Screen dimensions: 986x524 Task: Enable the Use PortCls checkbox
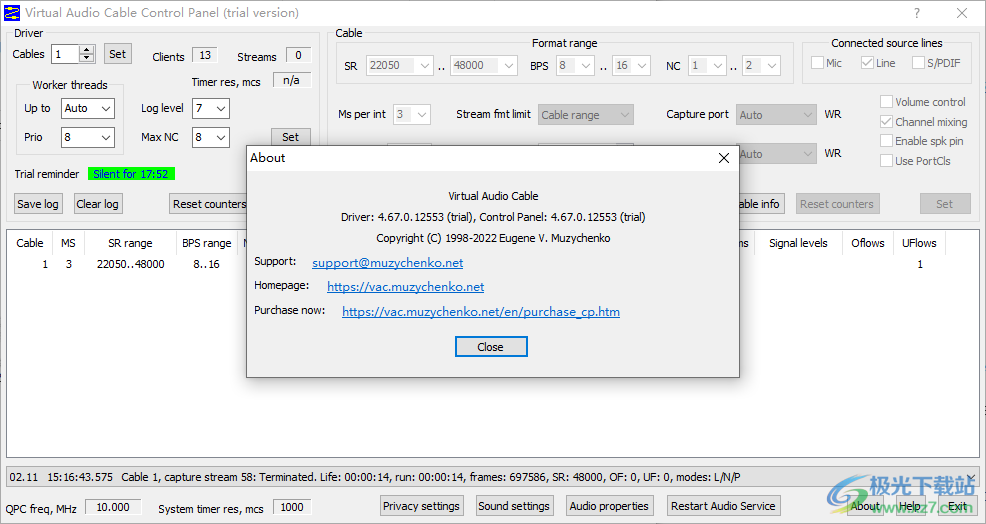pos(886,161)
